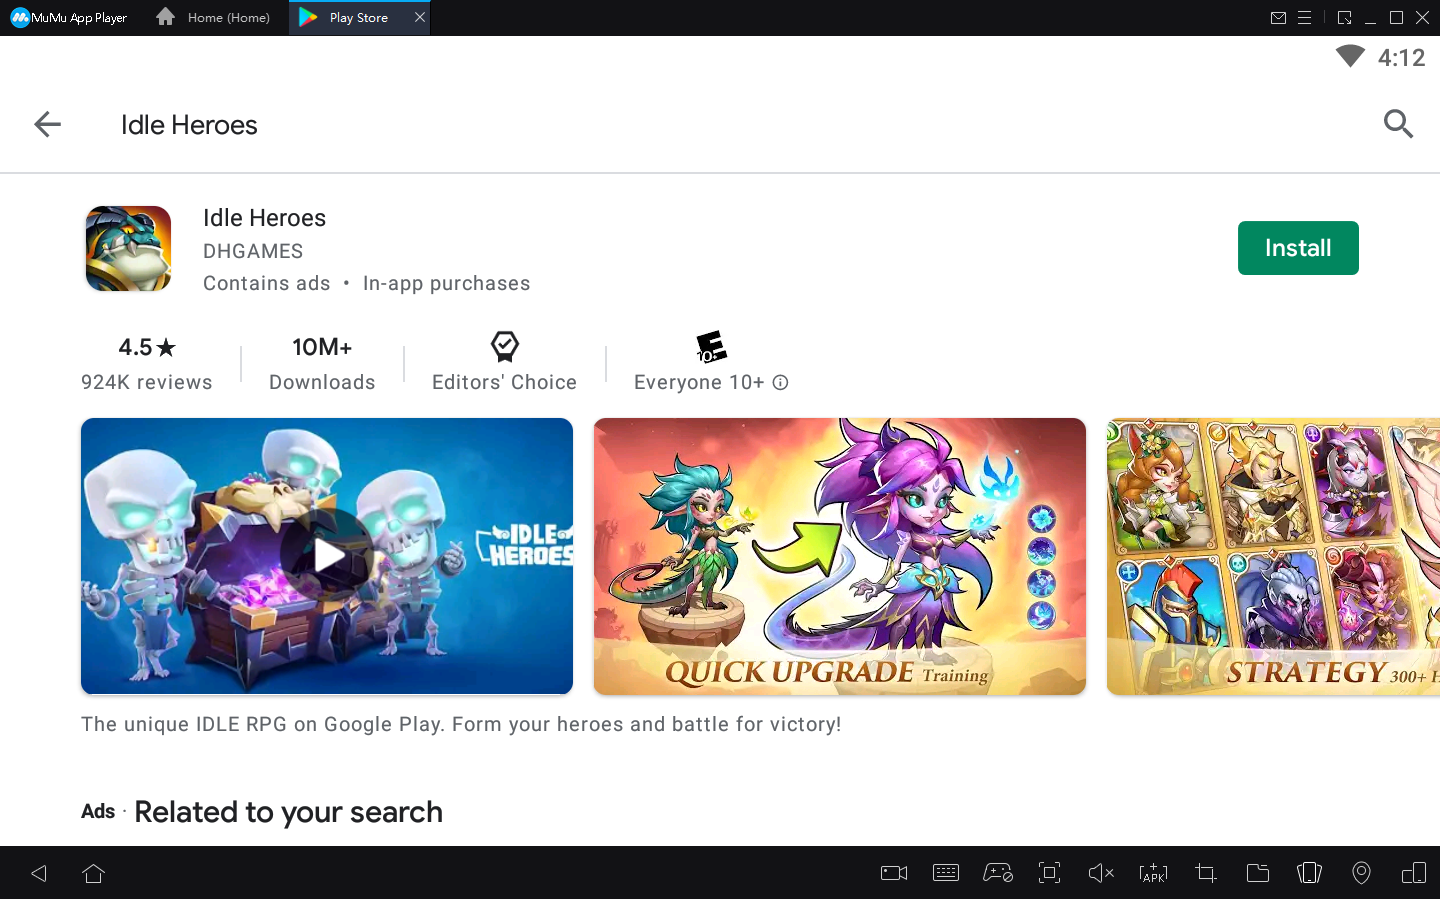Screen dimensions: 1440x899
Task: Click the Wi-Fi status icon
Action: point(1350,56)
